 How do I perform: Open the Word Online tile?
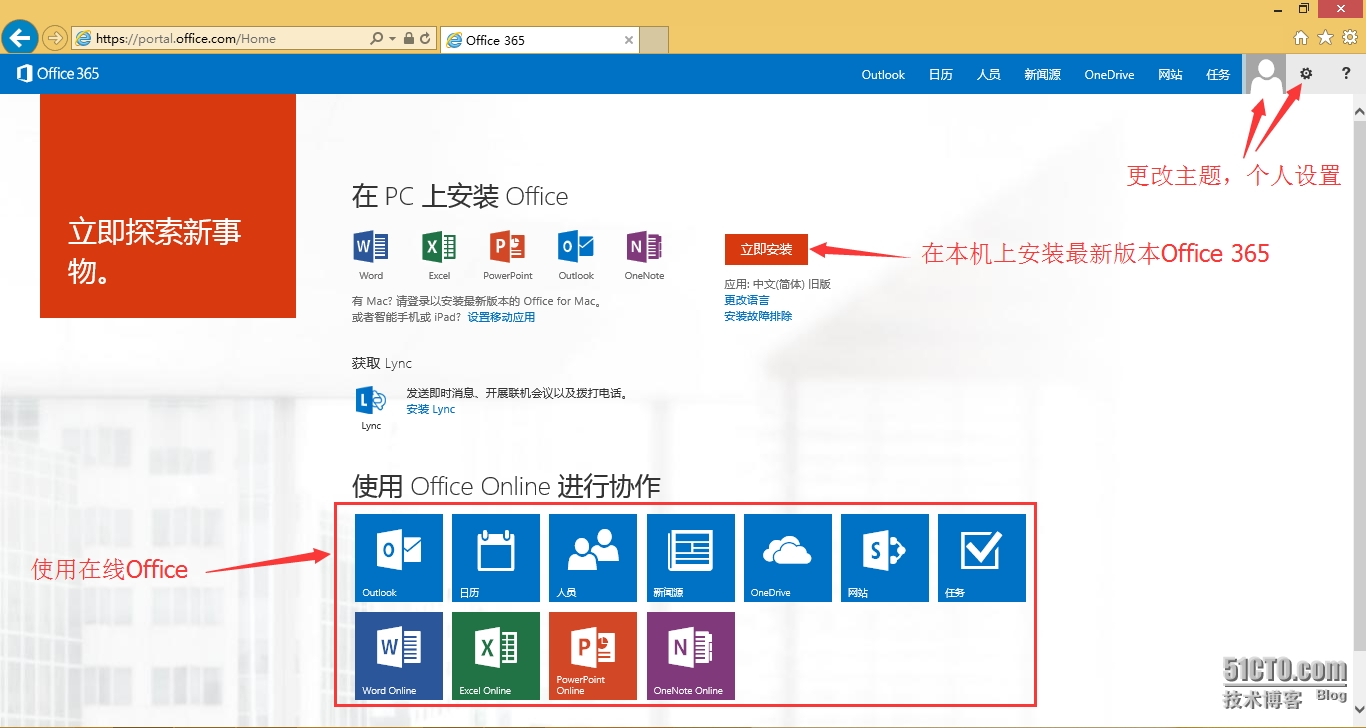click(x=399, y=655)
